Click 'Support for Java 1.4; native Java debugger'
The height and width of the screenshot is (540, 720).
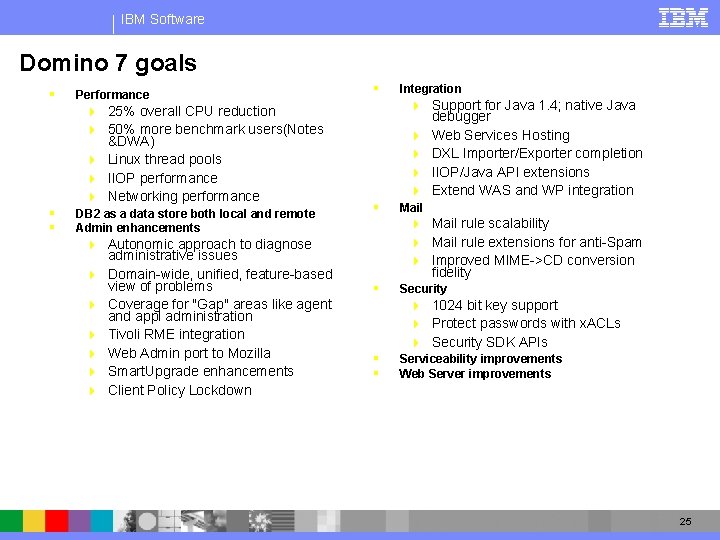(x=534, y=111)
